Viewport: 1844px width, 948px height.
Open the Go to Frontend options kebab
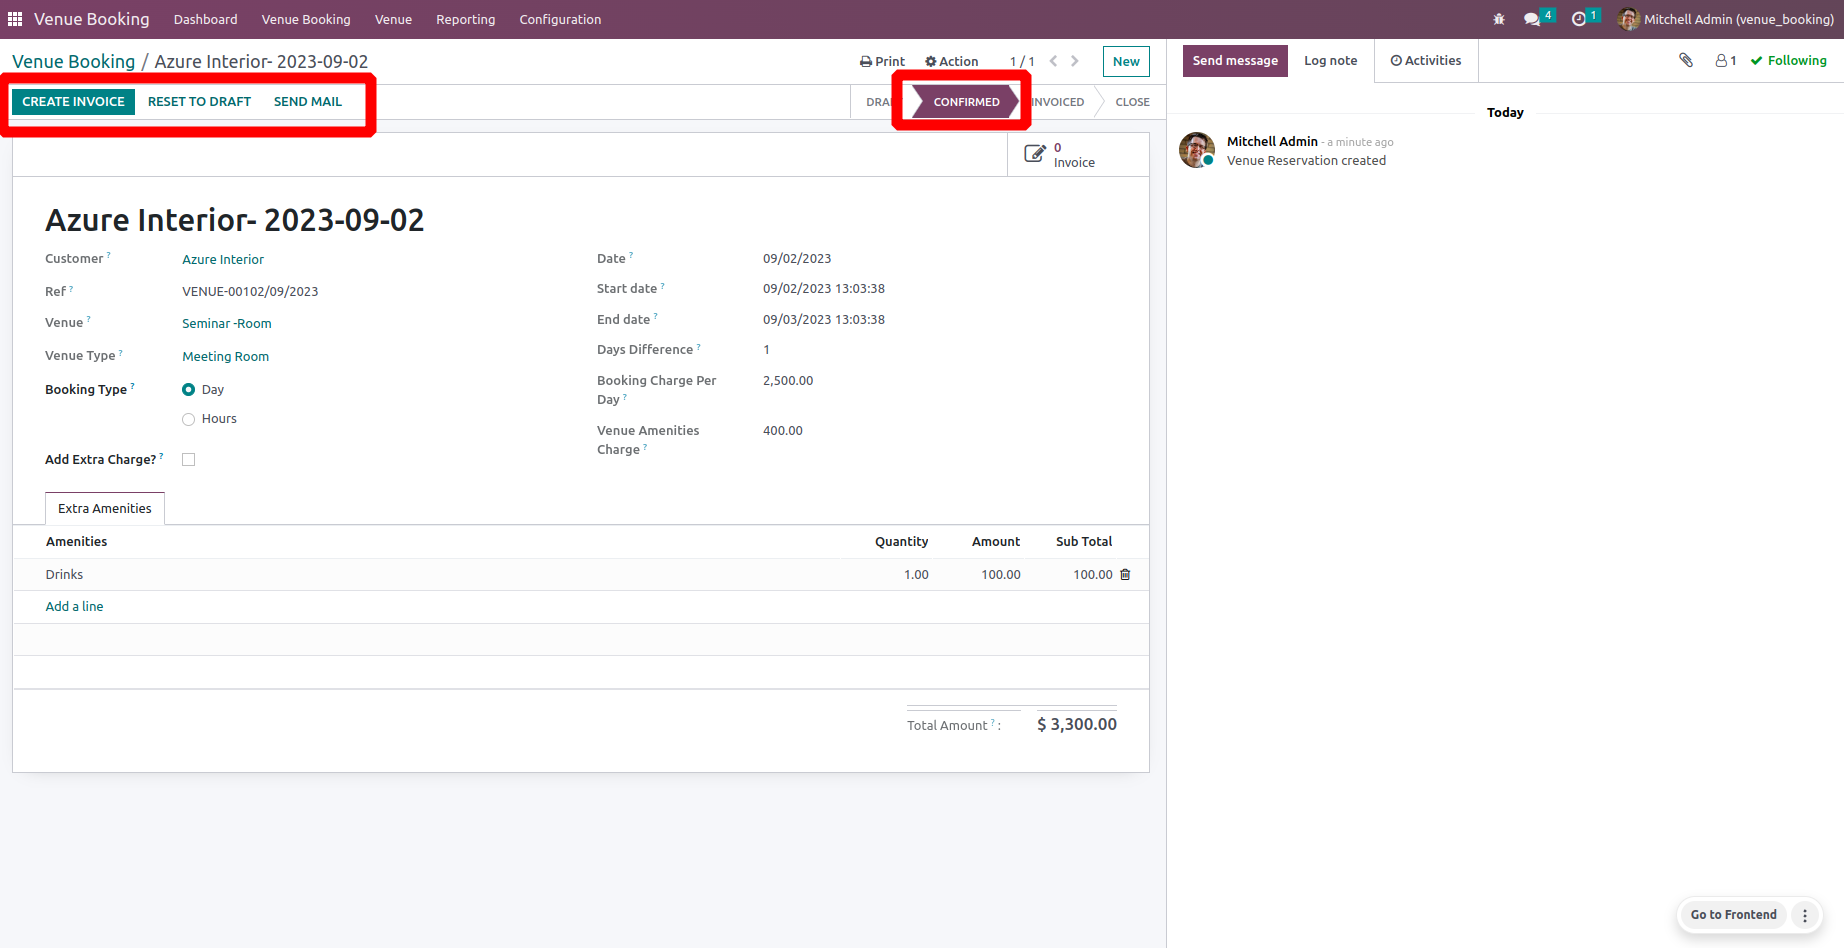pos(1805,915)
